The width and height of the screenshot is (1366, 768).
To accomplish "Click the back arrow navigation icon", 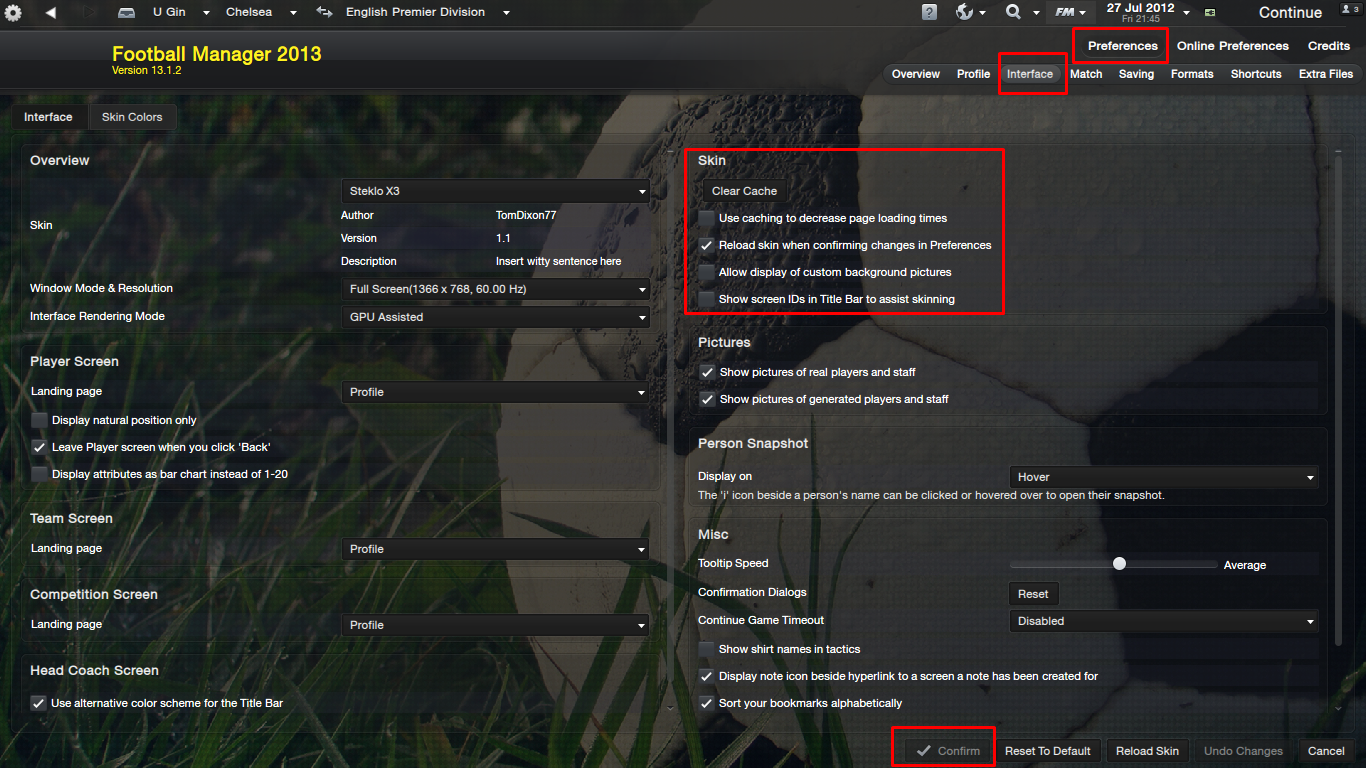I will 50,13.
